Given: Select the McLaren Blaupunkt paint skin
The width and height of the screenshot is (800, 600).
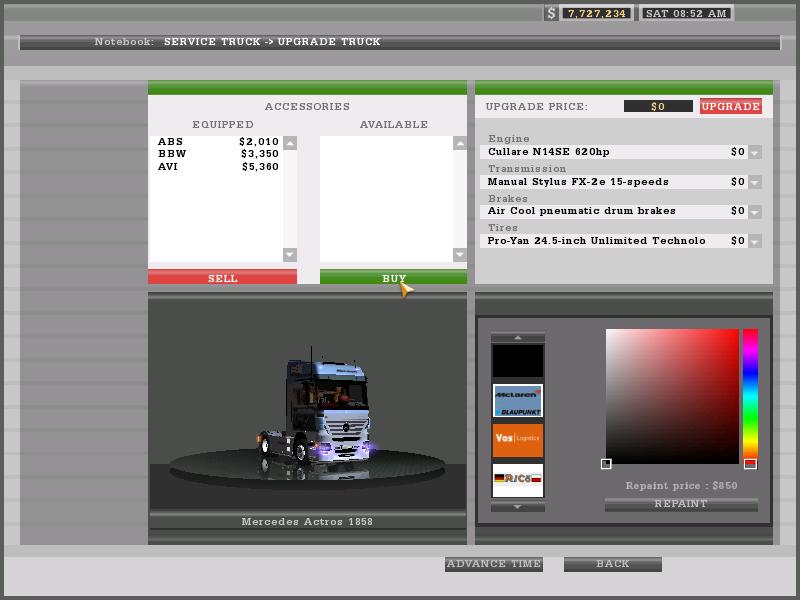Looking at the screenshot, I should point(517,401).
